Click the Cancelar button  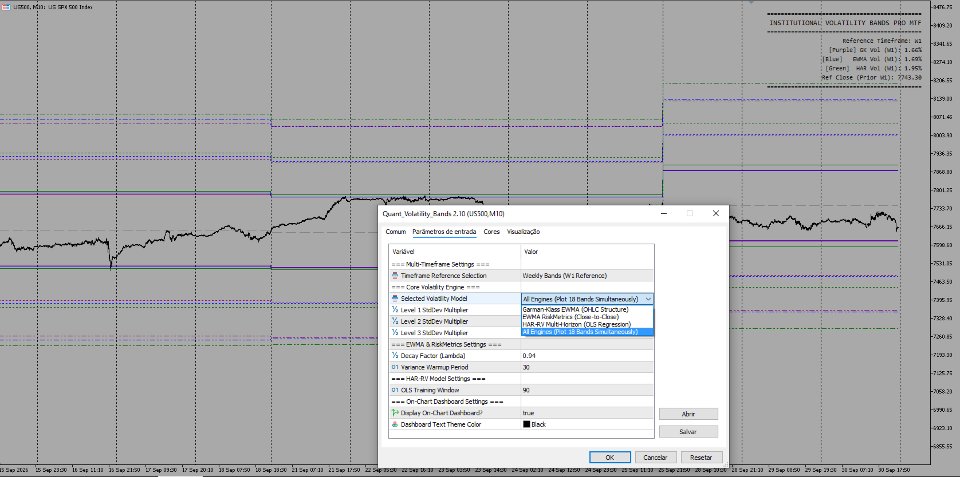click(655, 457)
